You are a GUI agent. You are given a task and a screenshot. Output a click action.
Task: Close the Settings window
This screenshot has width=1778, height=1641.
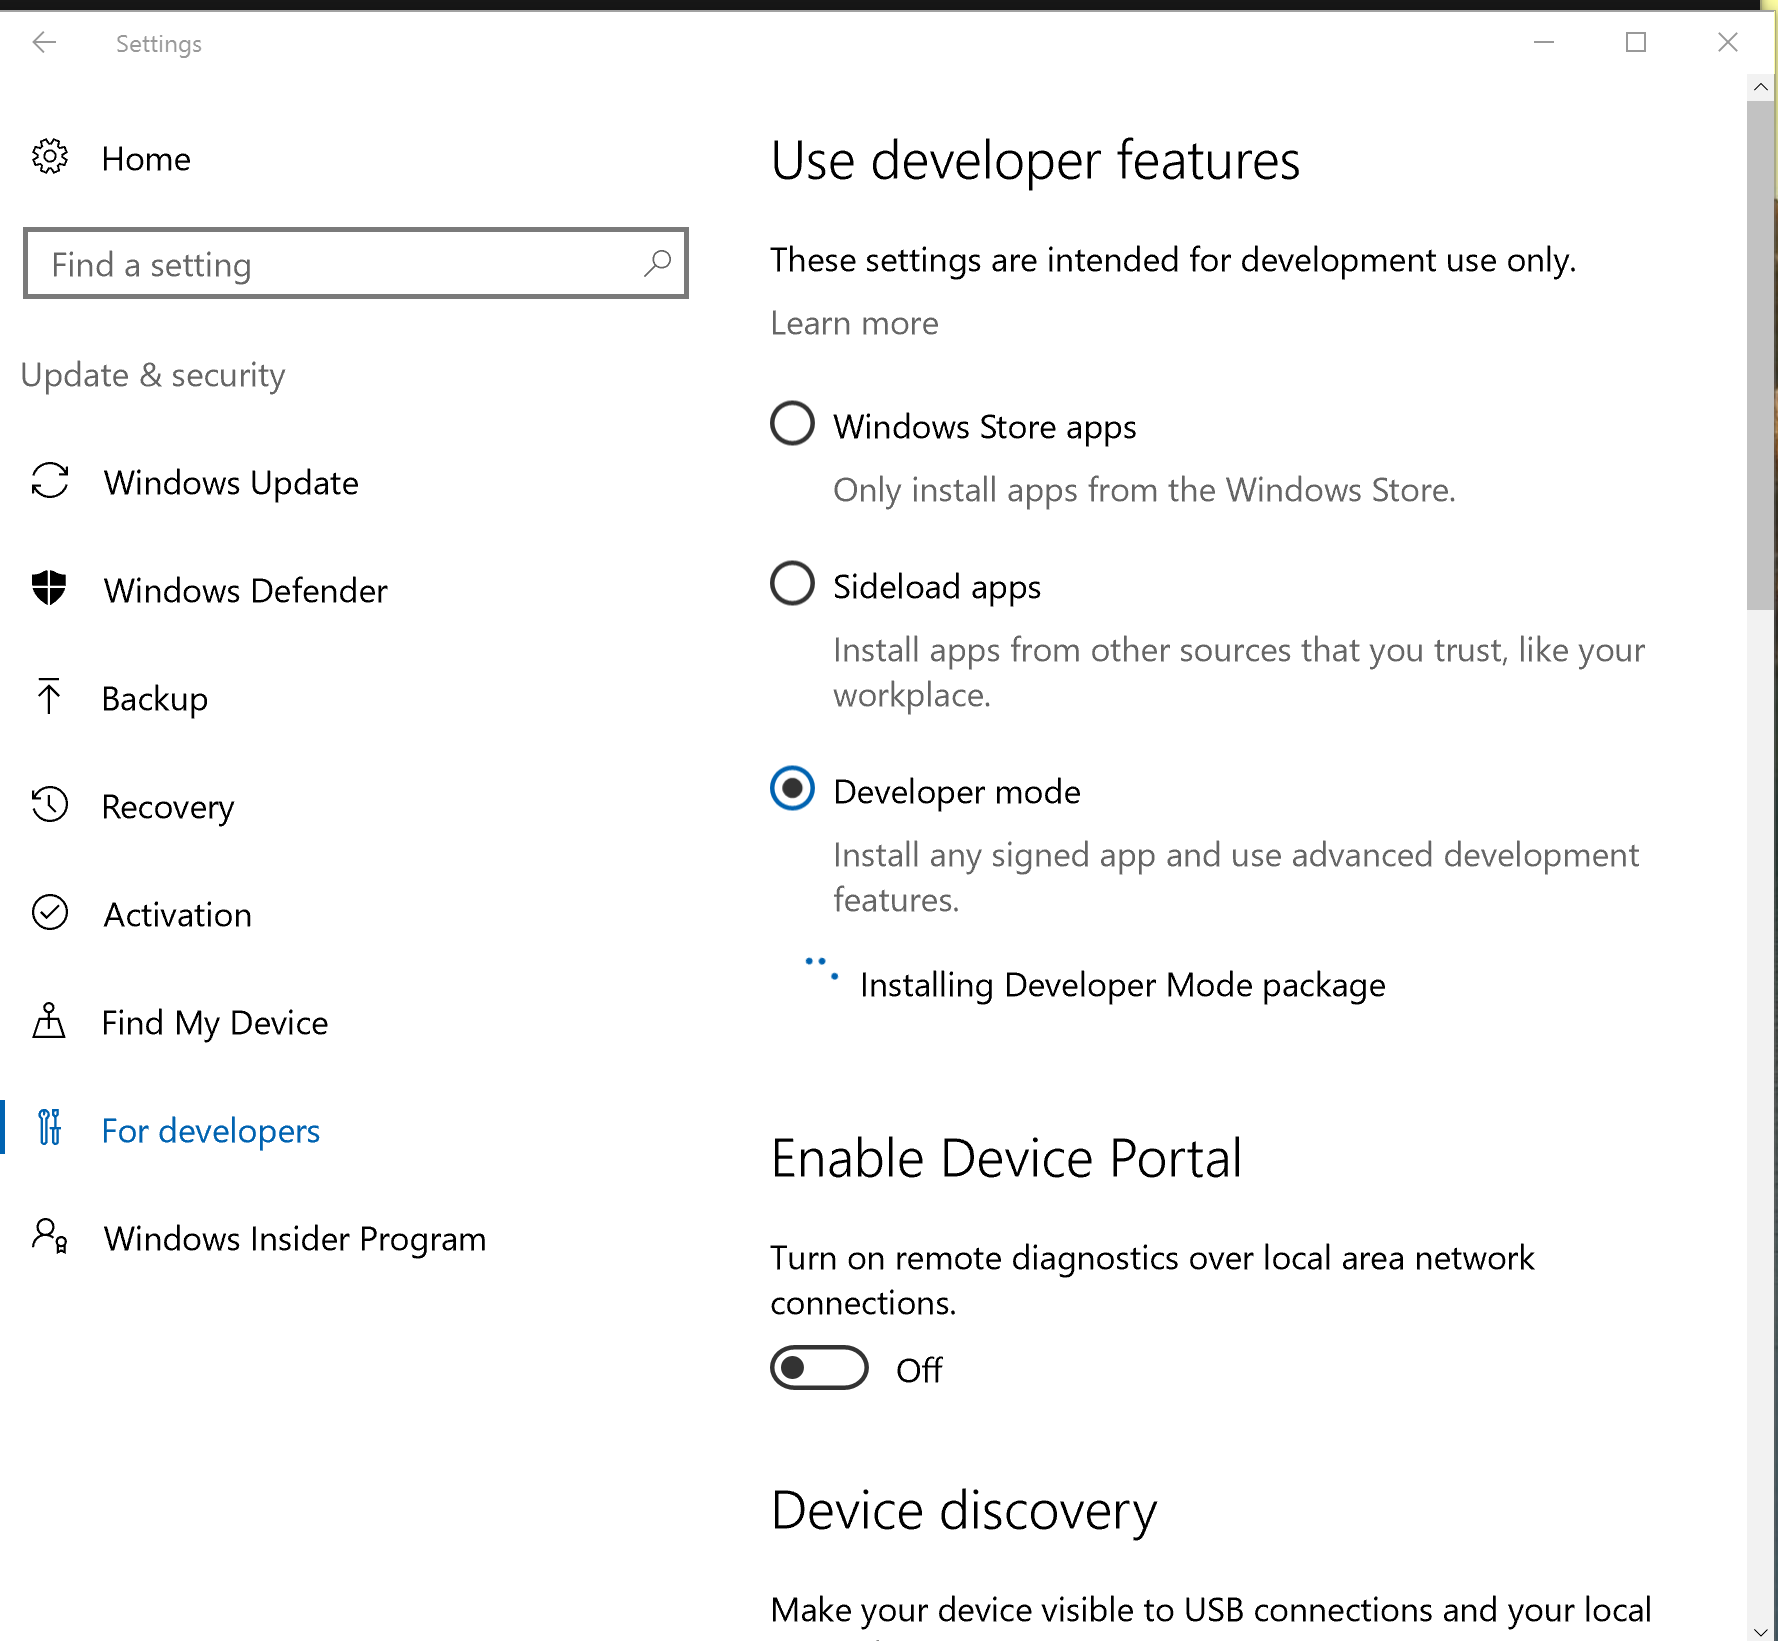(x=1727, y=42)
